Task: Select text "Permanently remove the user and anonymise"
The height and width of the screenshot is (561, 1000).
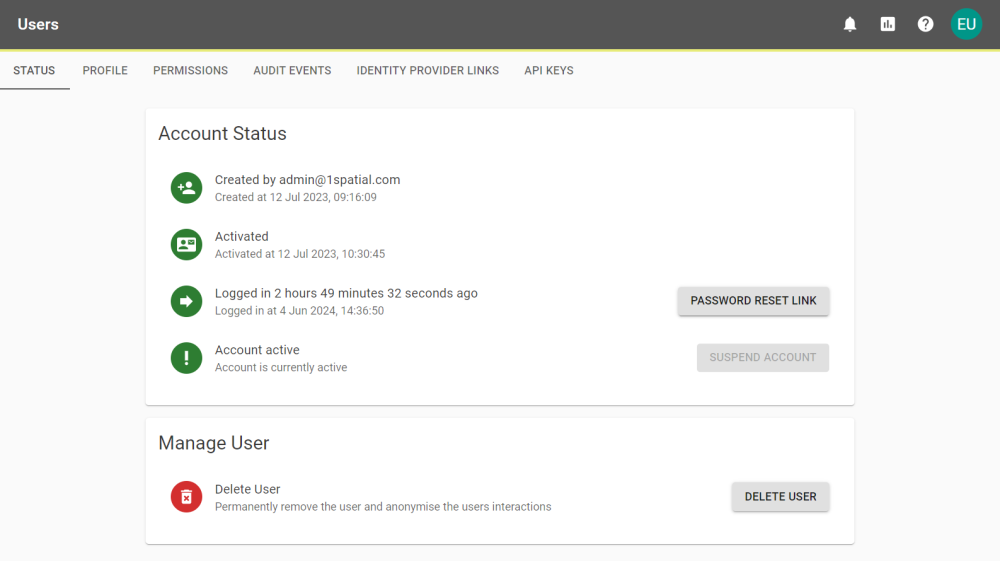Action: pyautogui.click(x=327, y=507)
